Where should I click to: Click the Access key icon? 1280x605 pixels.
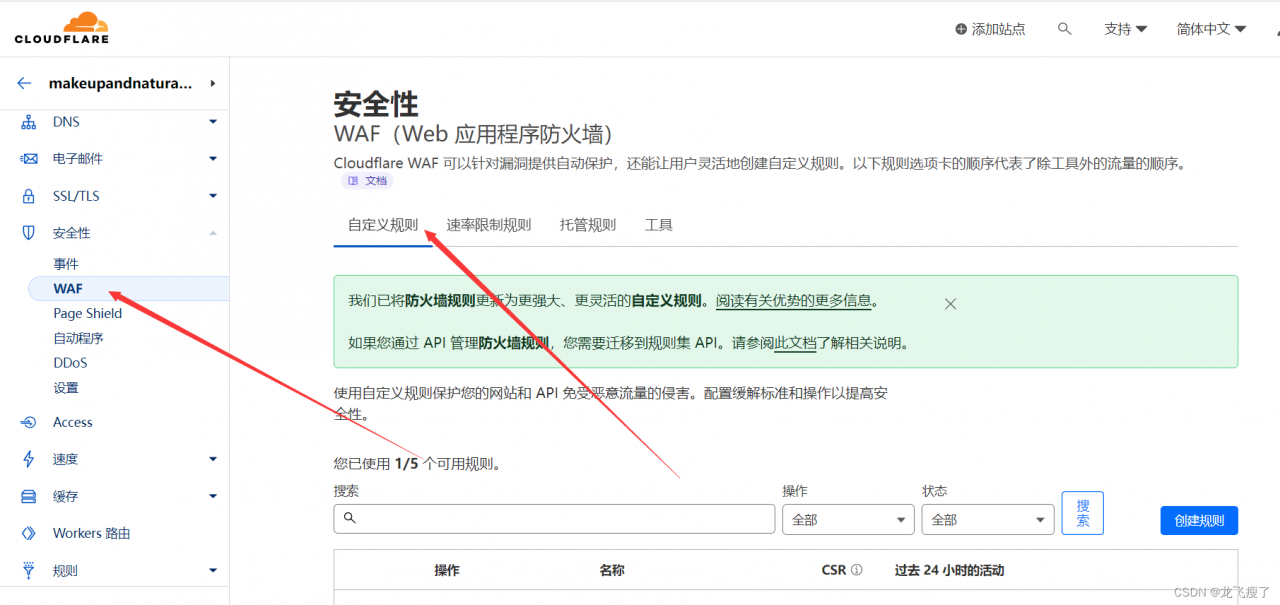point(30,421)
